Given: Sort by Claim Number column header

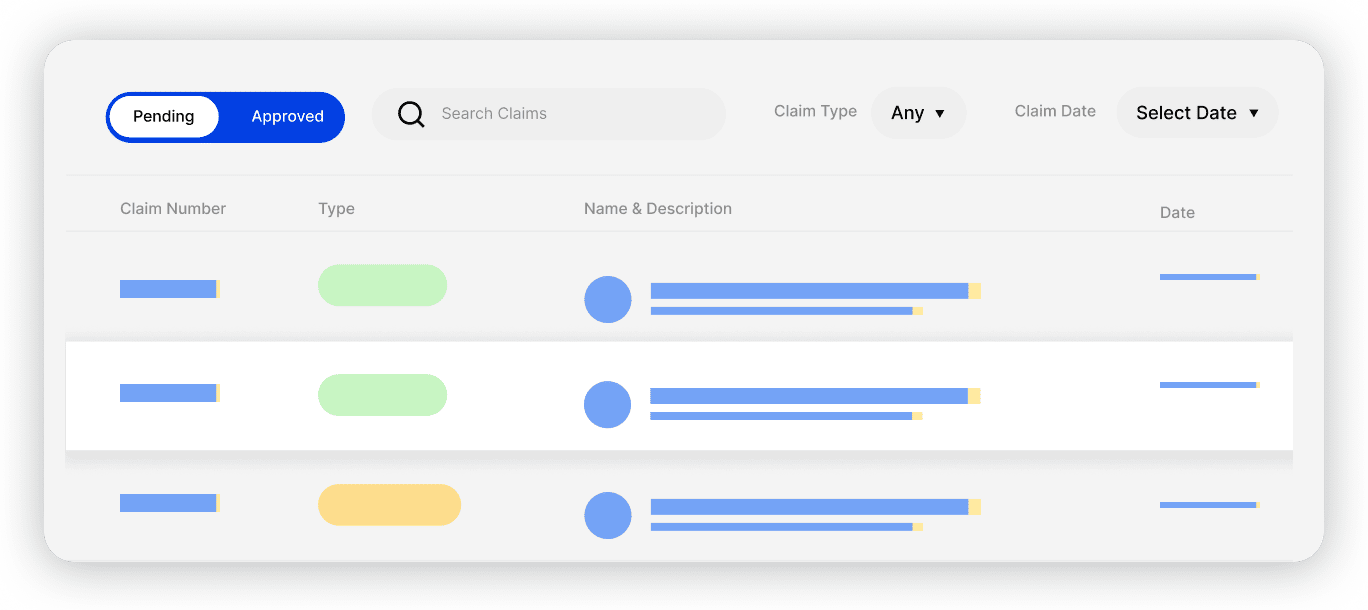Looking at the screenshot, I should coord(173,209).
